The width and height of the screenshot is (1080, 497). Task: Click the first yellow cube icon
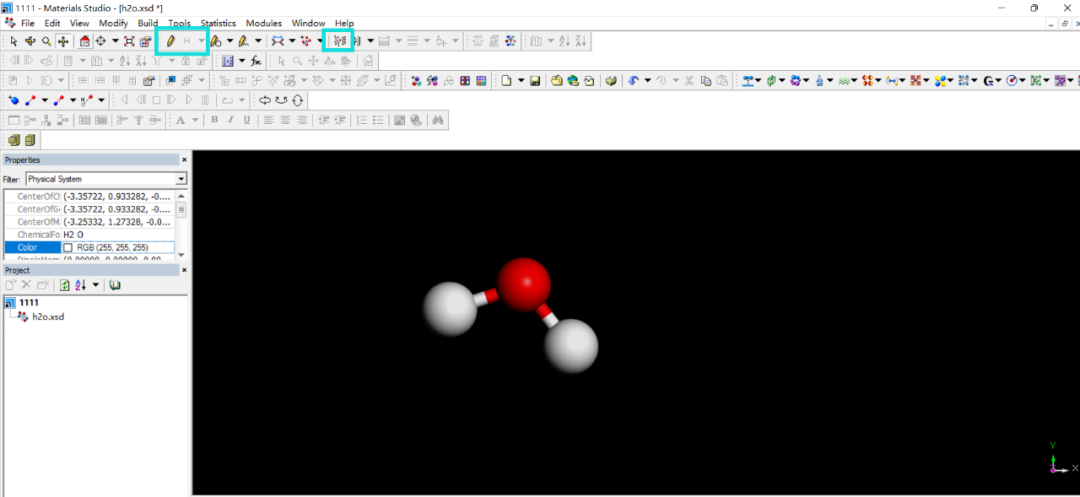(14, 140)
